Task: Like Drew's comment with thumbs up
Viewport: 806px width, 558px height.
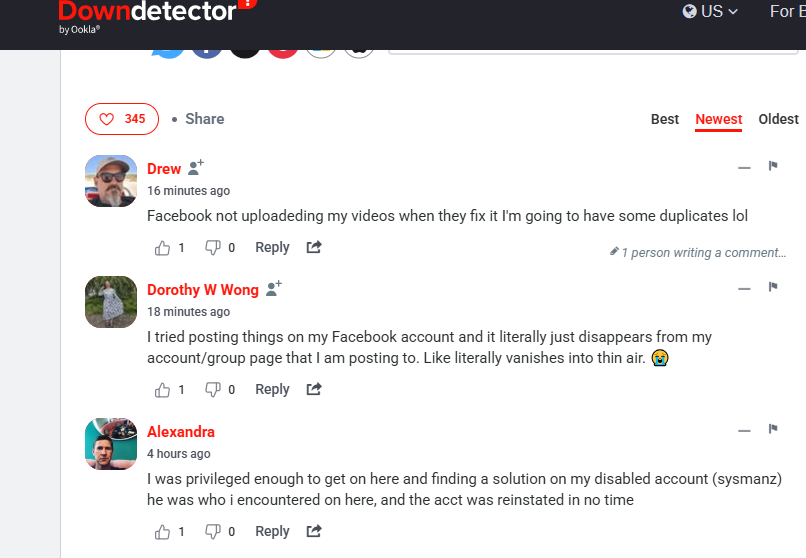Action: (x=162, y=248)
